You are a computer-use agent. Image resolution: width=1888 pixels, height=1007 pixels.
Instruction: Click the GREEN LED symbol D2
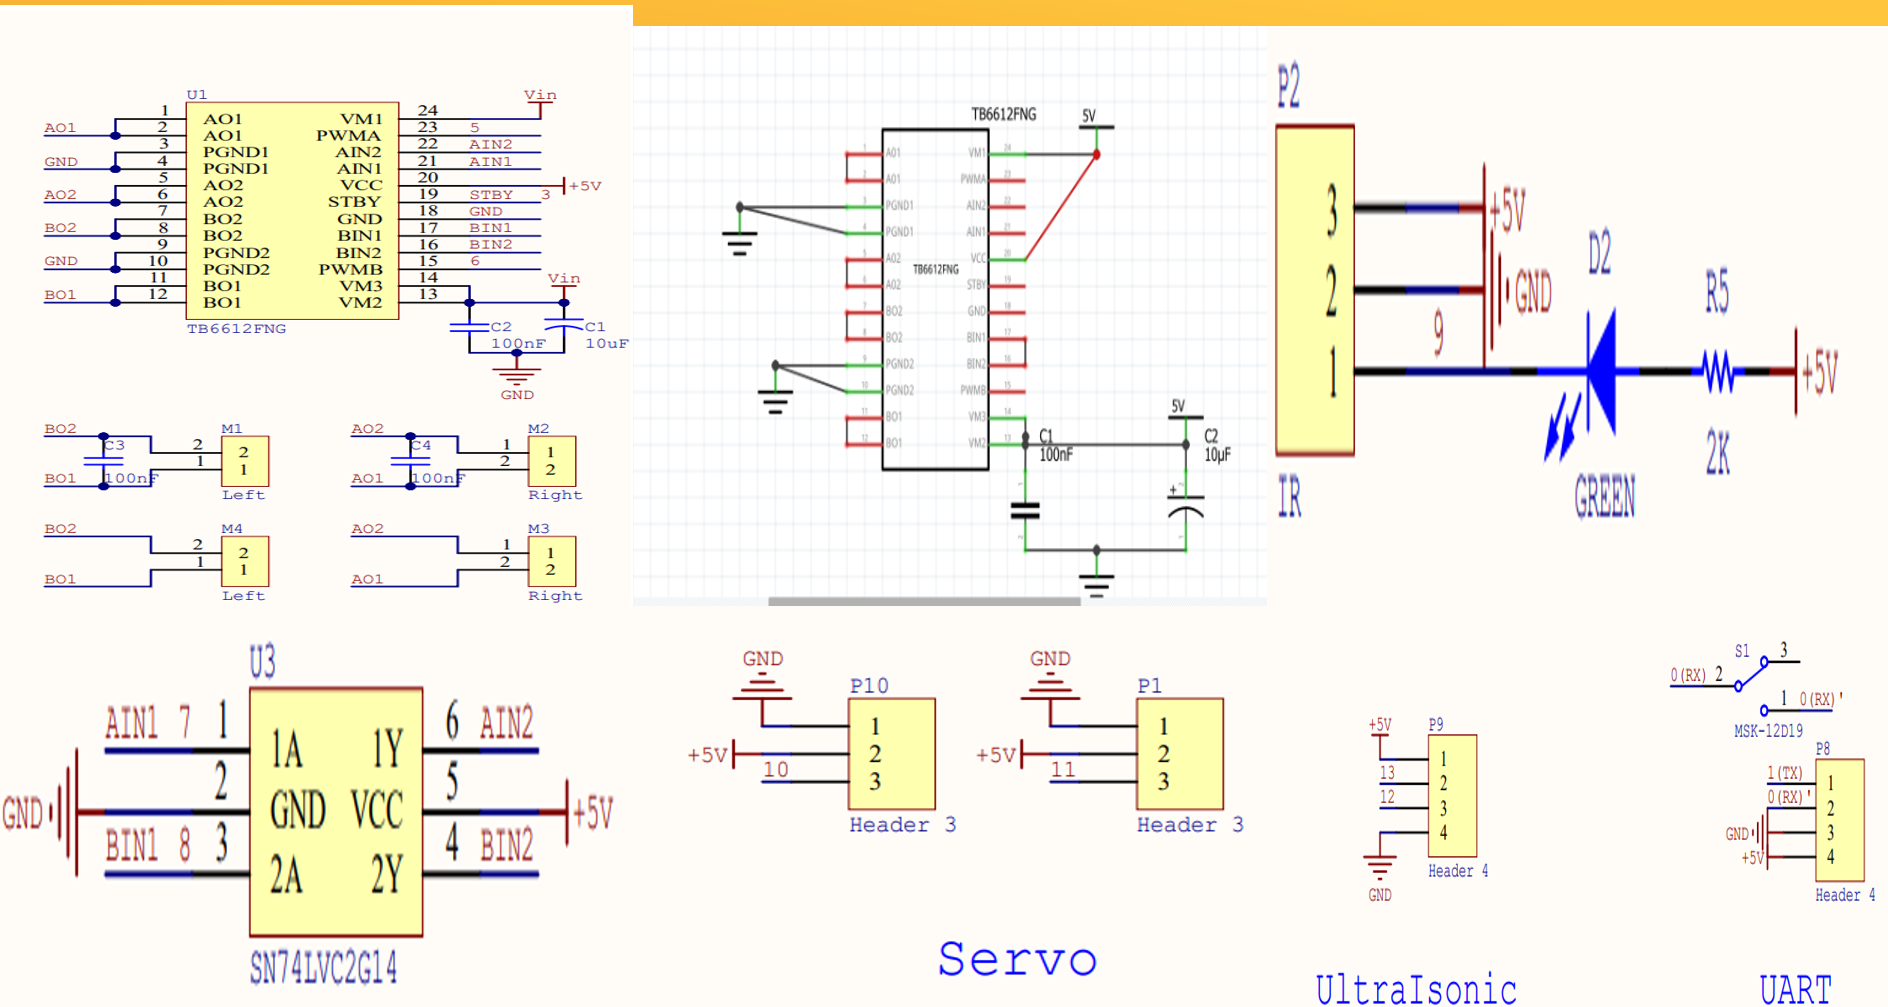point(1605,370)
